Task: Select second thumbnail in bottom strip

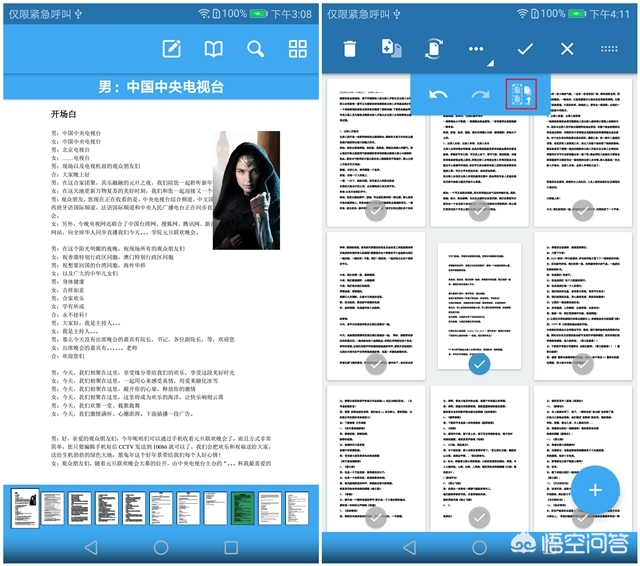Action: click(x=52, y=508)
